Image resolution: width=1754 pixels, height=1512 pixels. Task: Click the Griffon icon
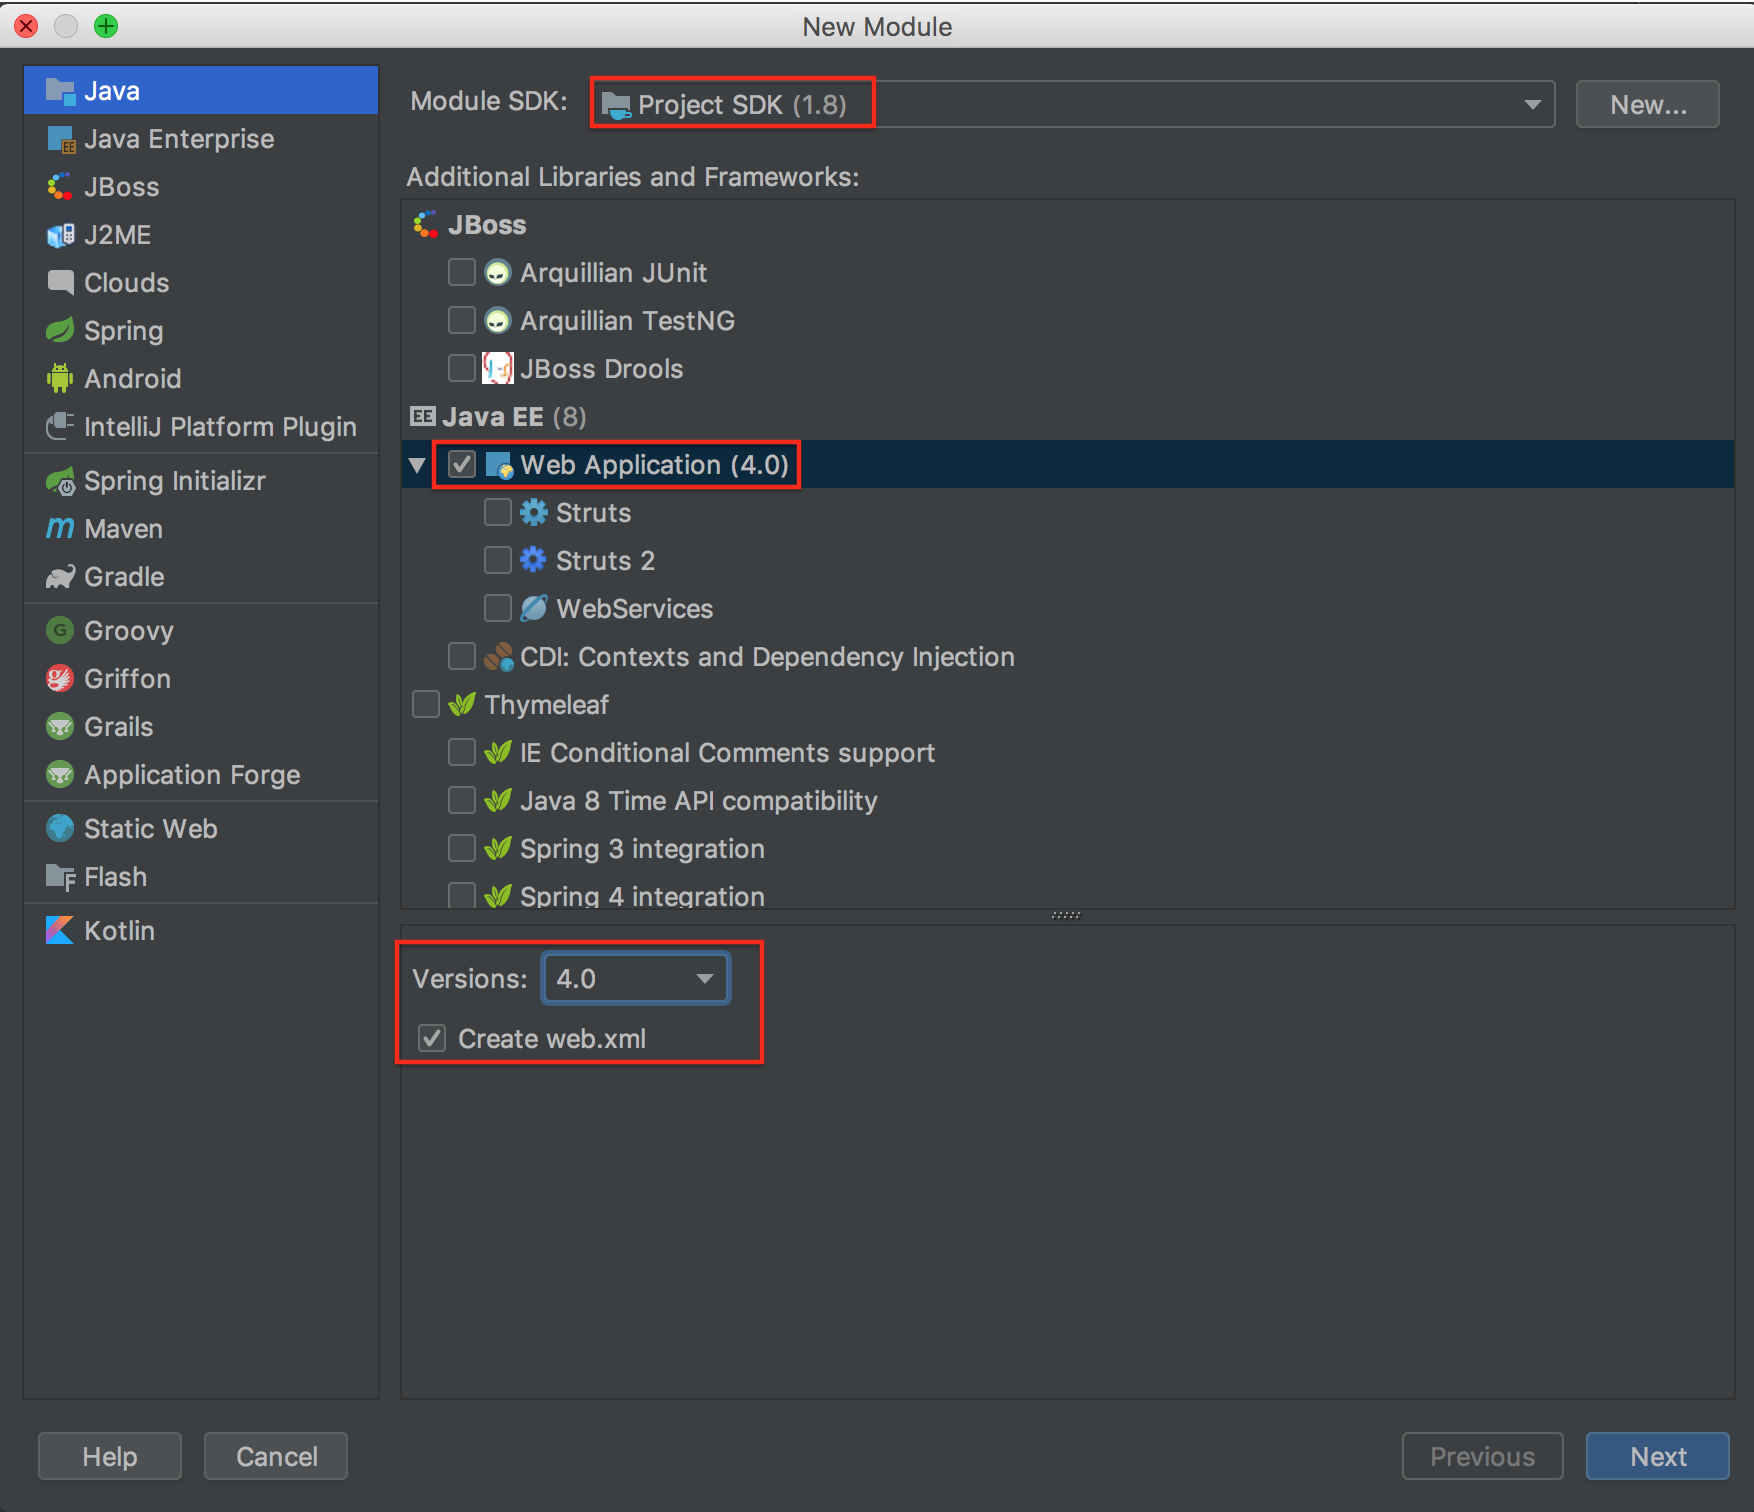60,678
